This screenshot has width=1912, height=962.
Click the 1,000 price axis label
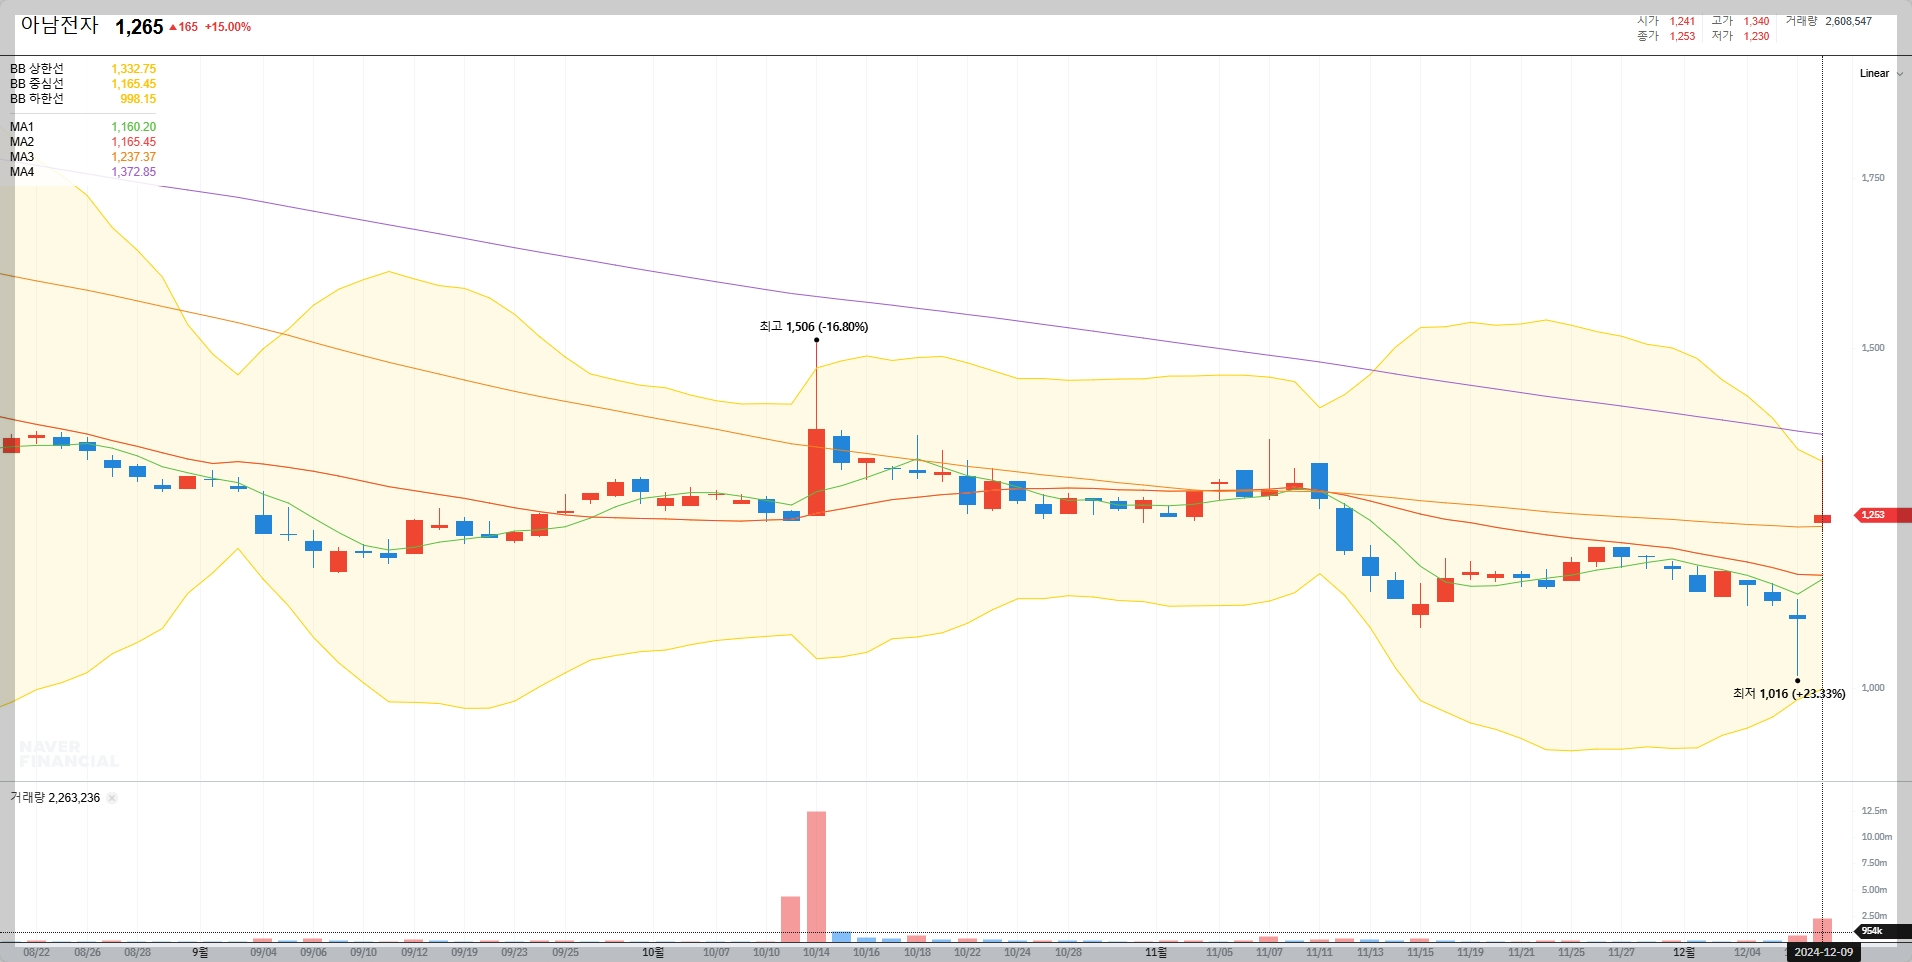coord(1872,688)
